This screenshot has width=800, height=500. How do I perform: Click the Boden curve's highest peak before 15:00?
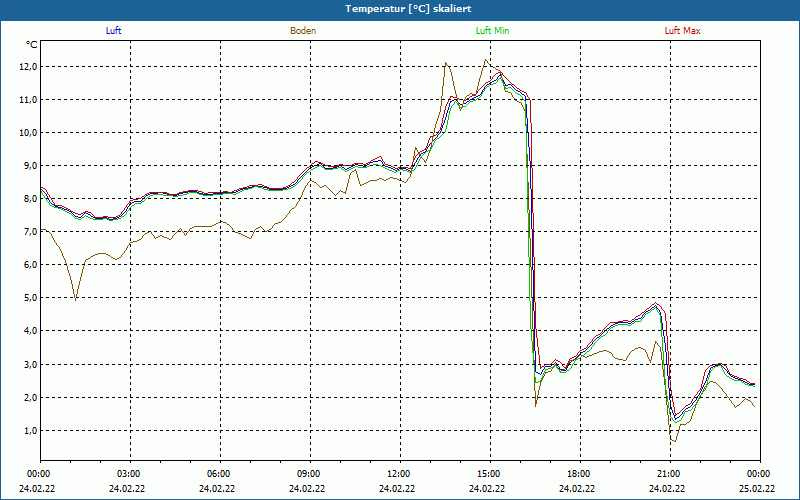485,60
